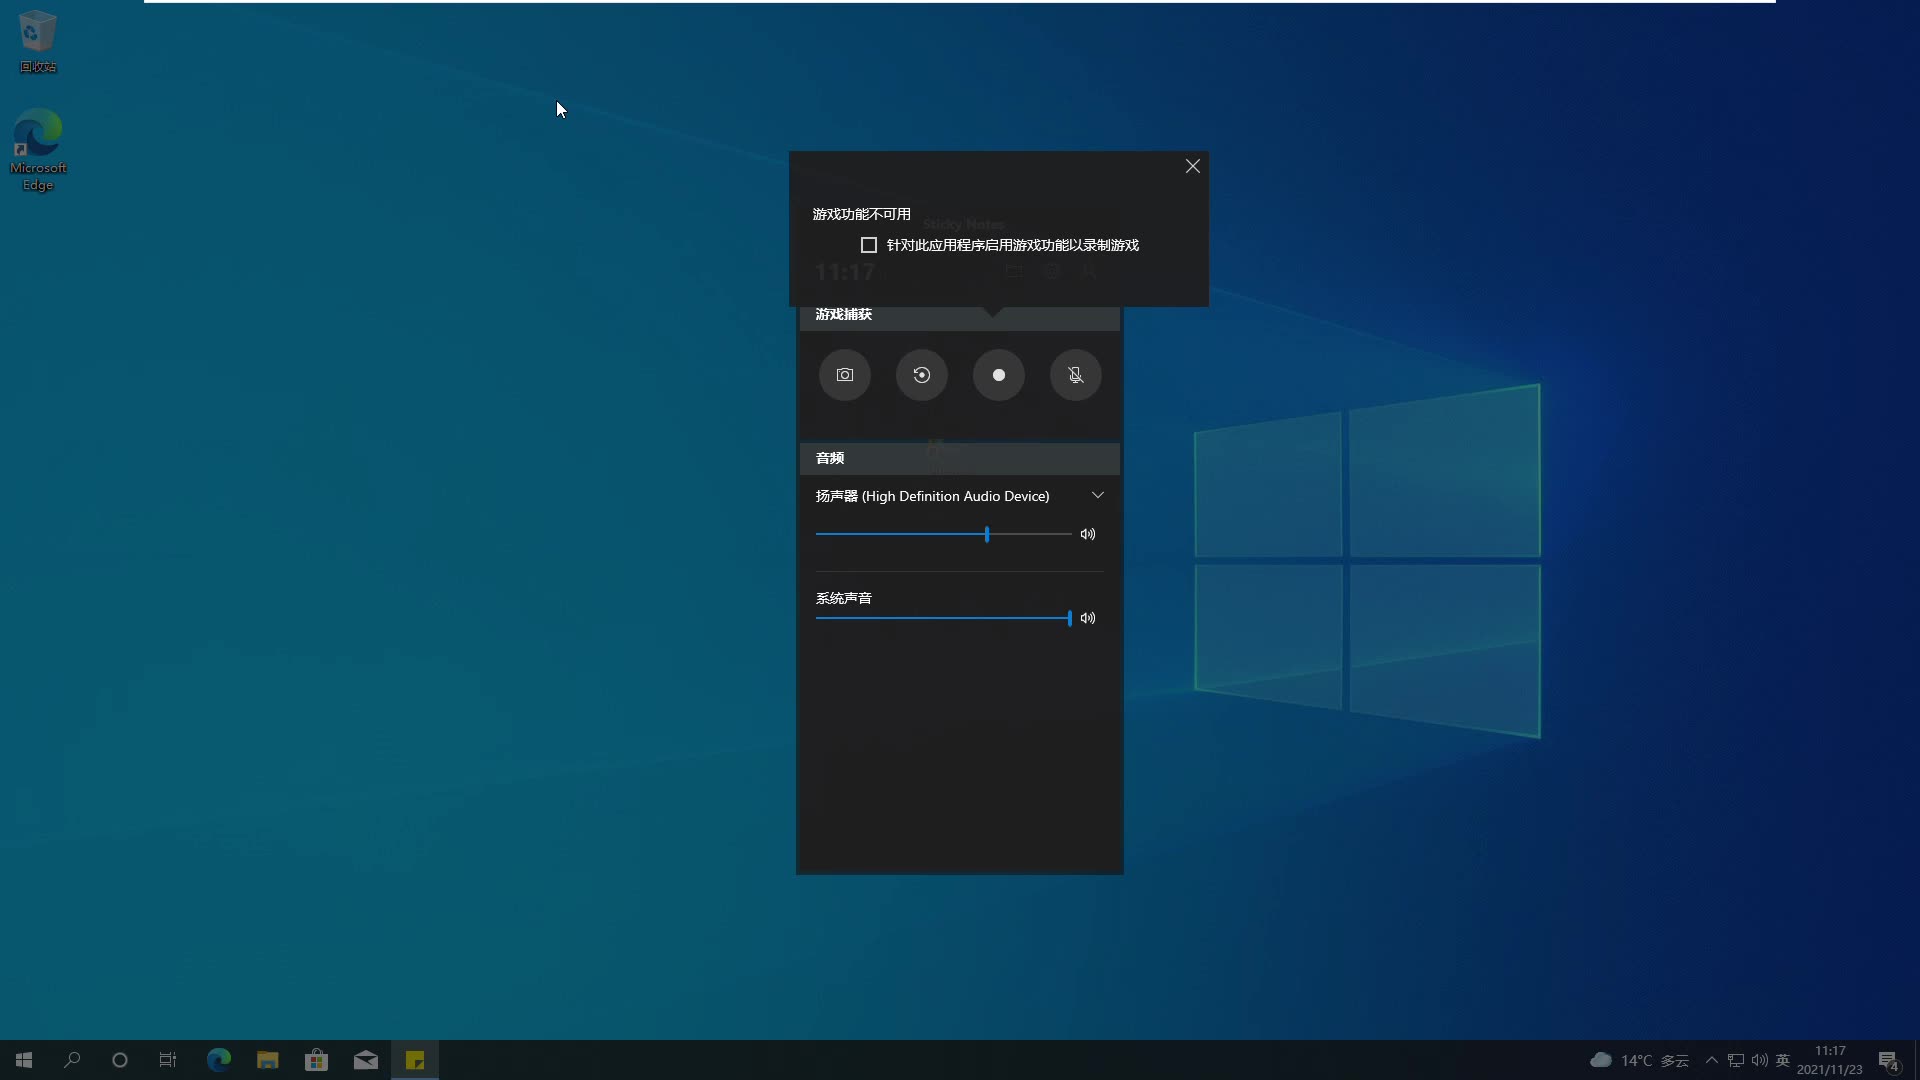Image resolution: width=1920 pixels, height=1080 pixels.
Task: Open the Windows Start menu
Action: [24, 1060]
